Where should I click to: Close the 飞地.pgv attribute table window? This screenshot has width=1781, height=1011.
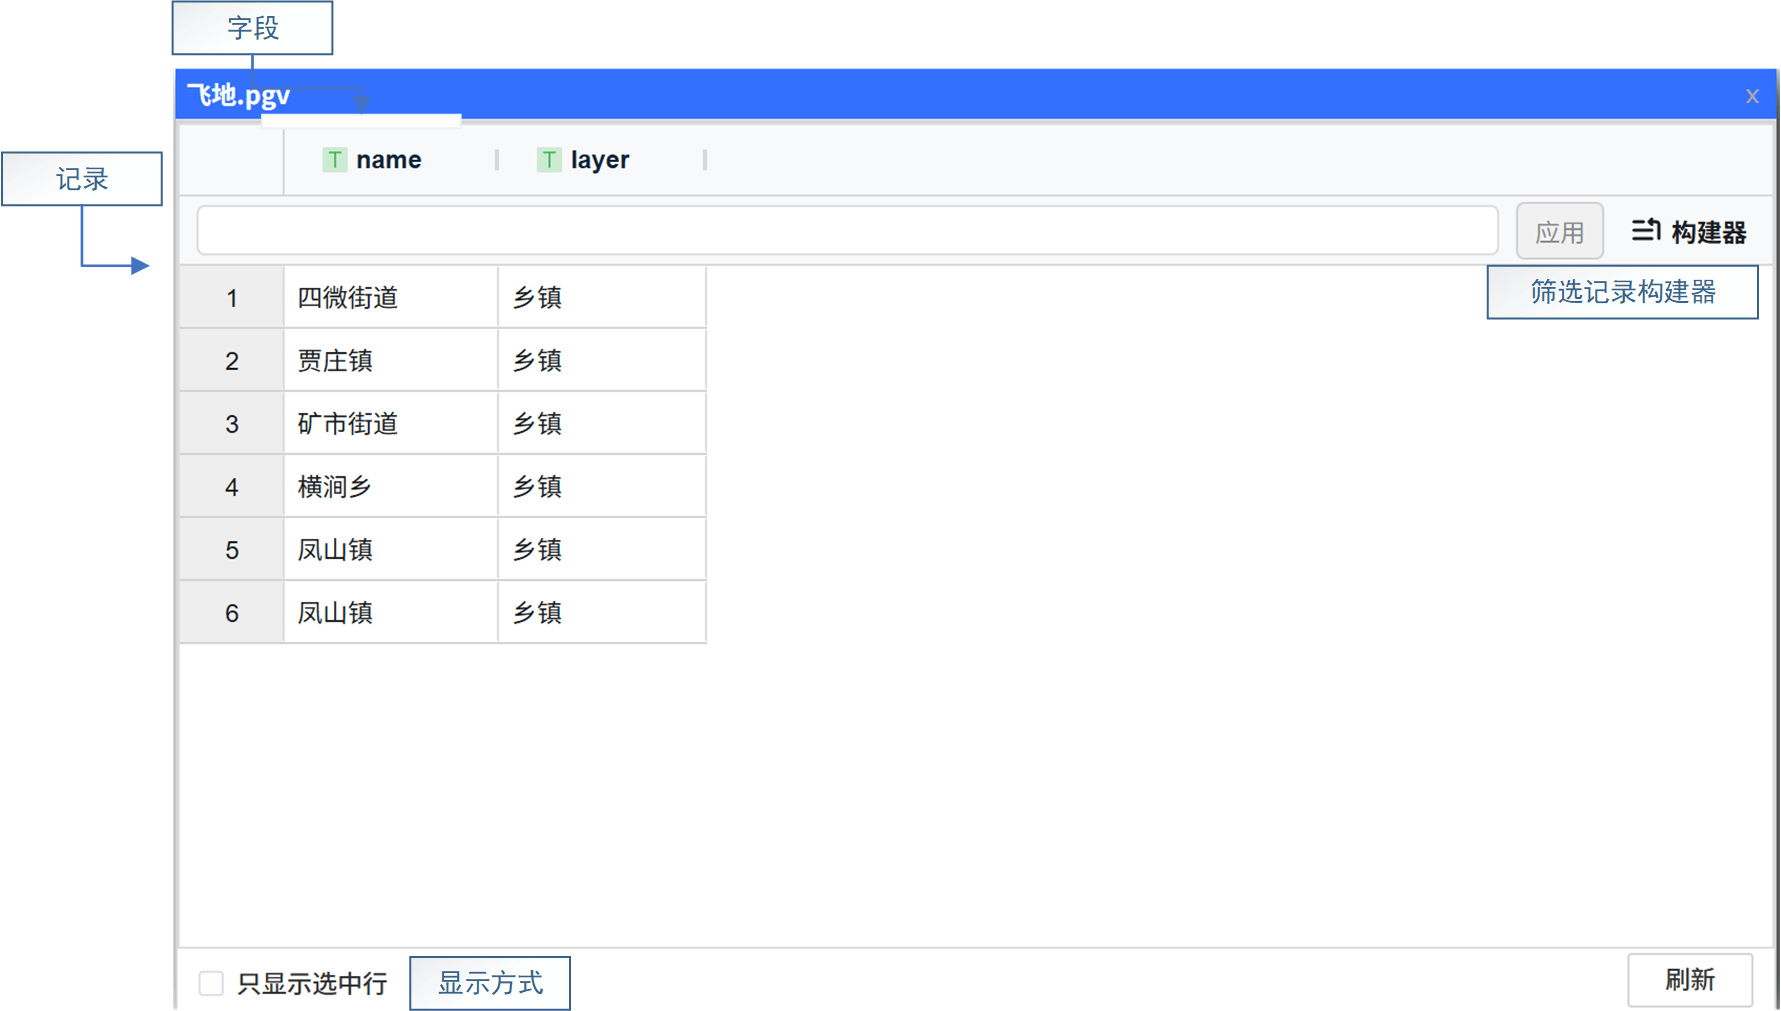pos(1752,96)
